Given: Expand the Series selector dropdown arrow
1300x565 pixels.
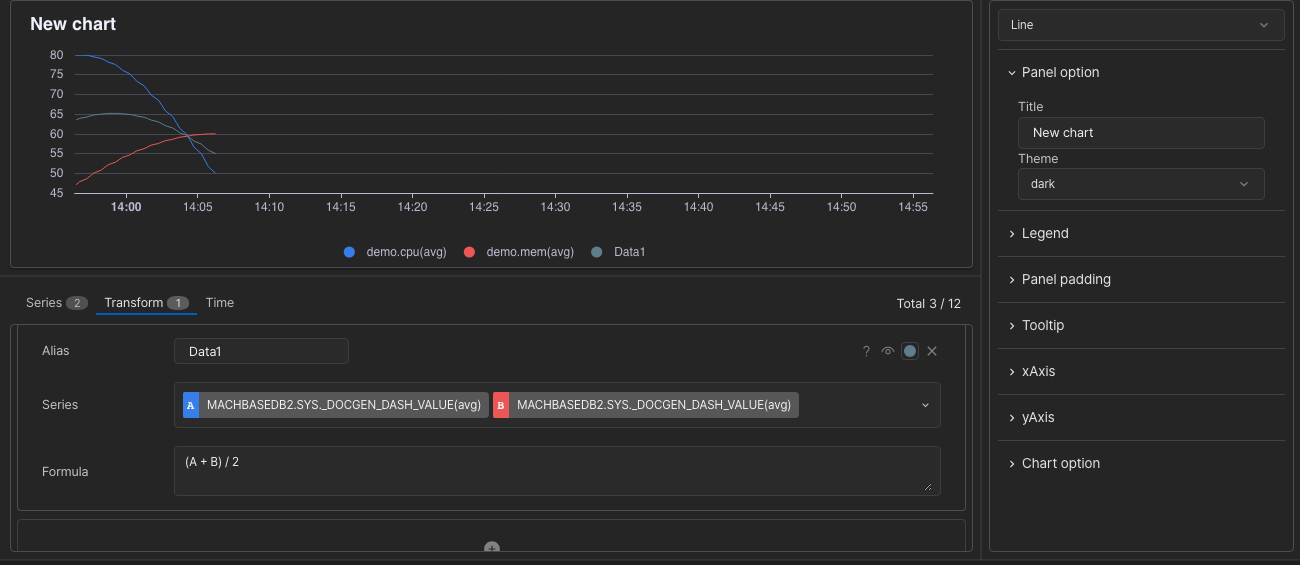Looking at the screenshot, I should coord(925,405).
